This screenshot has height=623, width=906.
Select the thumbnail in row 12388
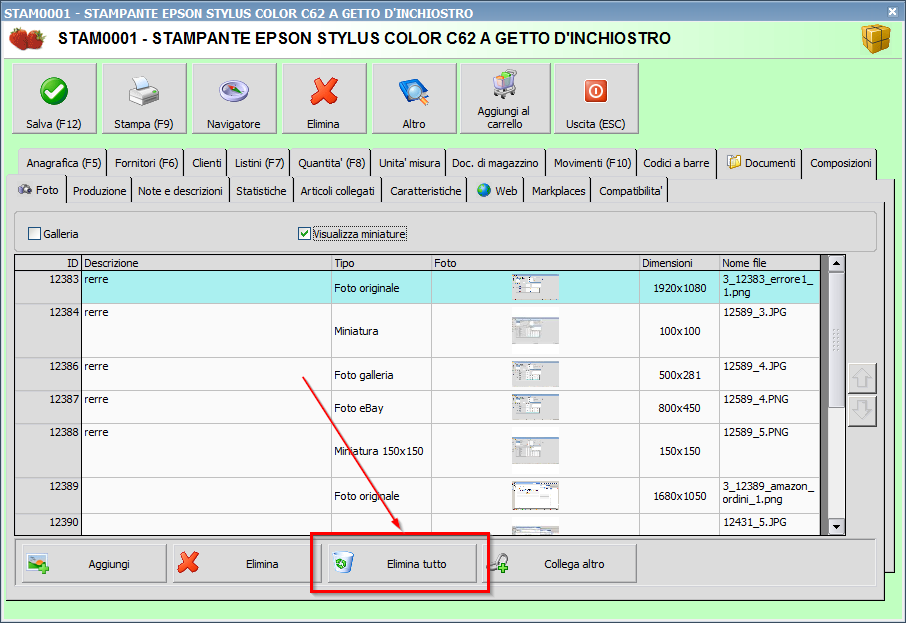(x=535, y=451)
